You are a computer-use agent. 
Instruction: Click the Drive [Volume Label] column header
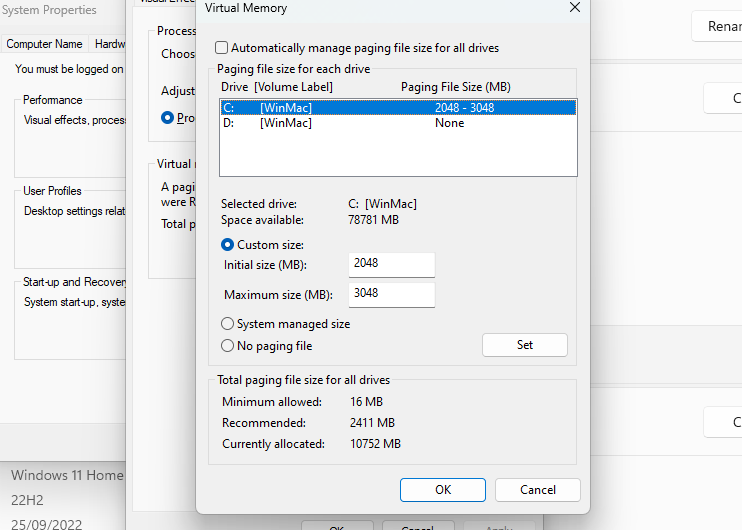[277, 87]
